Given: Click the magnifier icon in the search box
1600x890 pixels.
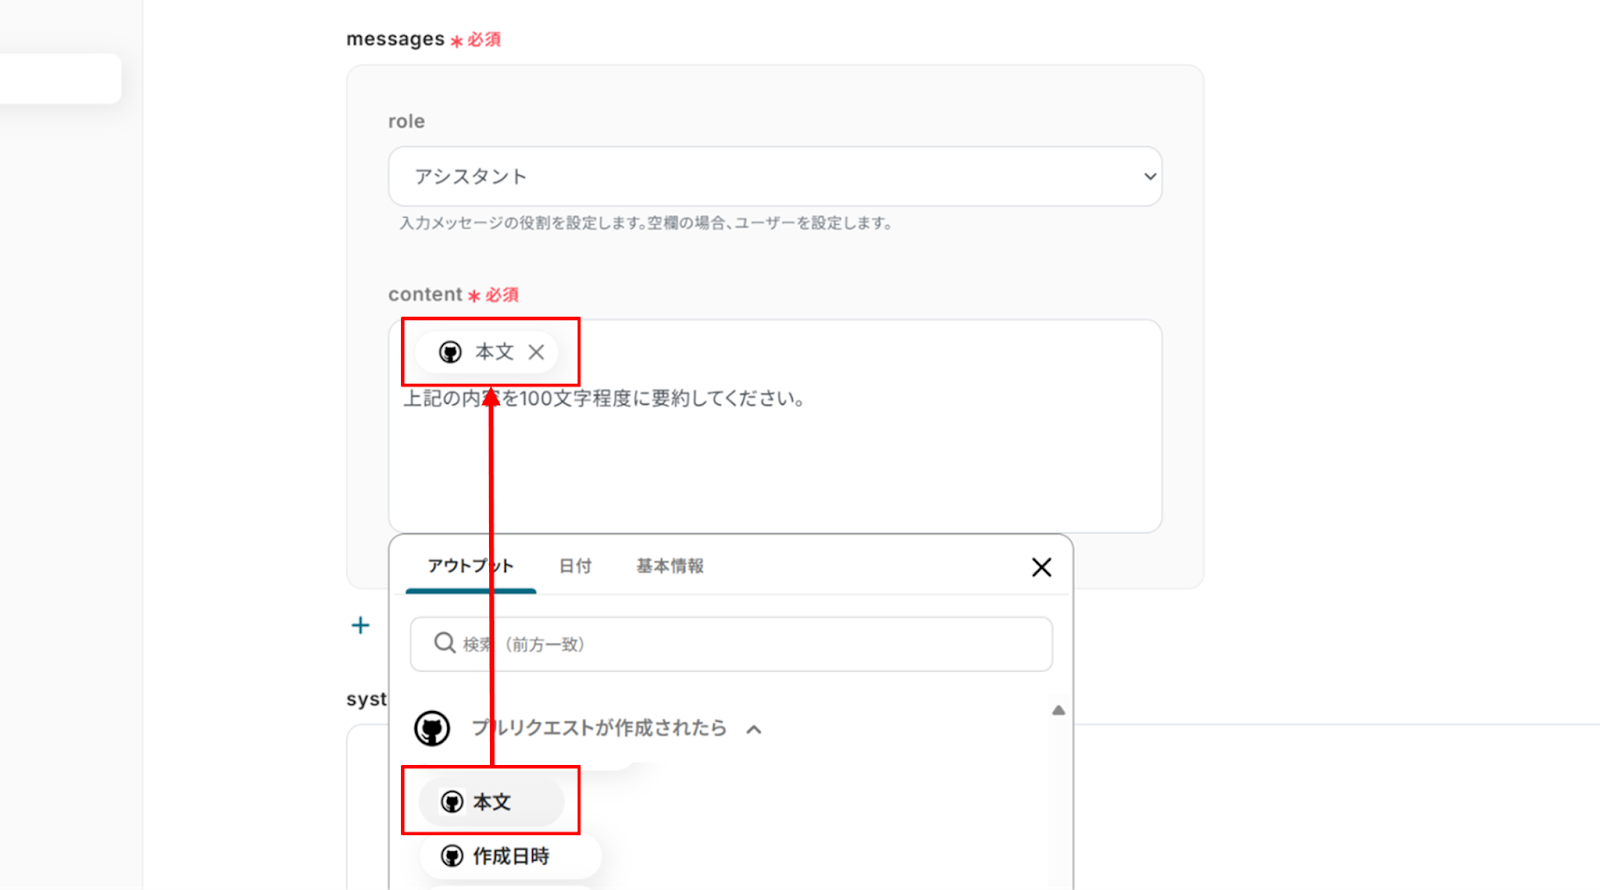Looking at the screenshot, I should coord(444,643).
